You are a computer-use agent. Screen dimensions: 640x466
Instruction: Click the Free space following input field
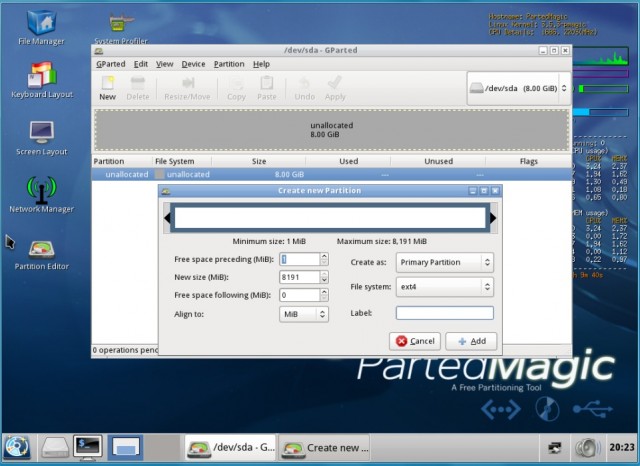[300, 295]
